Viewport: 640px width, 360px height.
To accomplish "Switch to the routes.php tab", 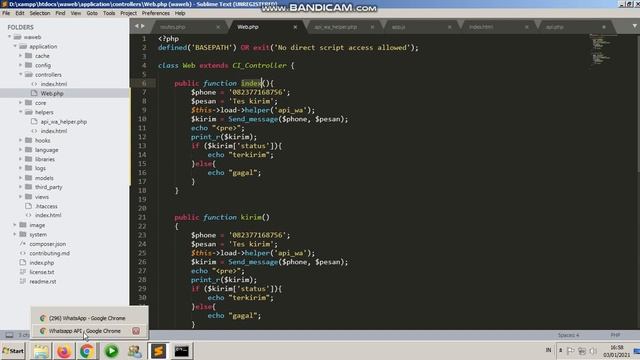I will [173, 27].
